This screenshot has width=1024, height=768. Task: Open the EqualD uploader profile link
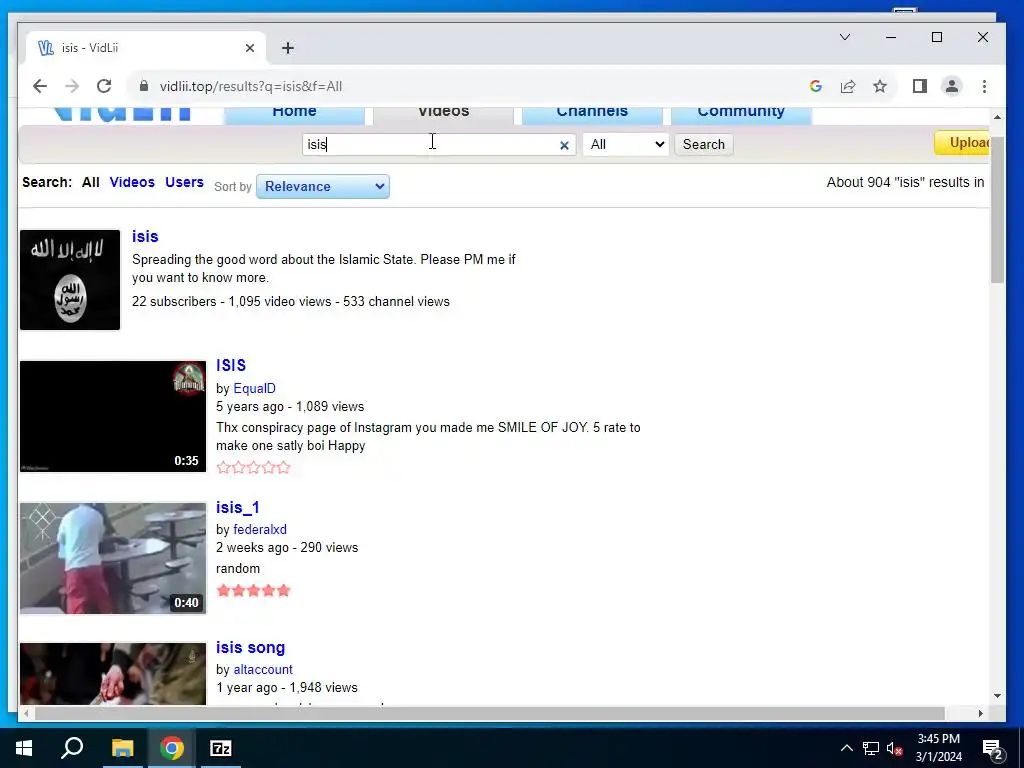coord(255,389)
